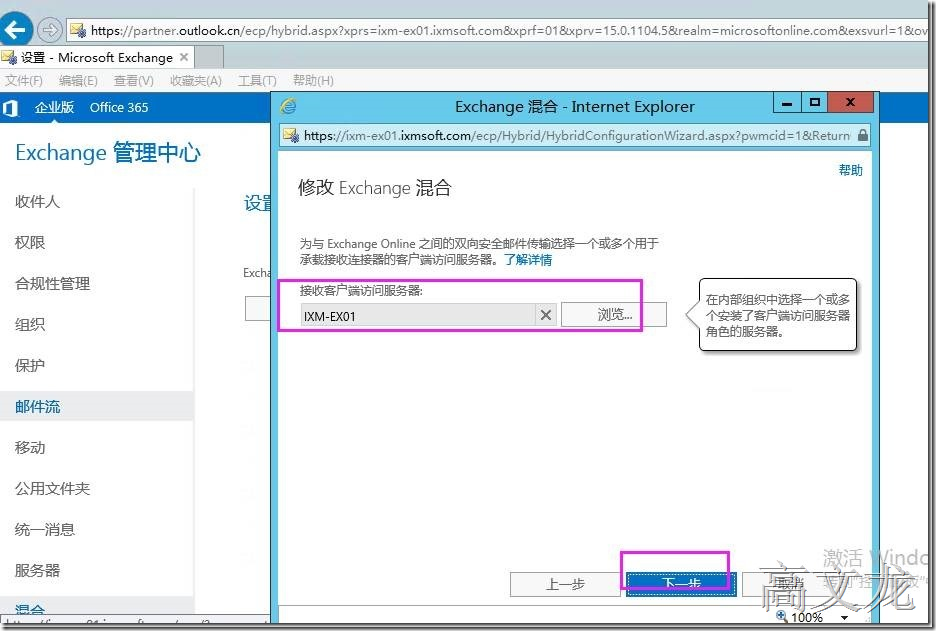This screenshot has width=936, height=631.
Task: Open 保护 in the sidebar
Action: [30, 365]
